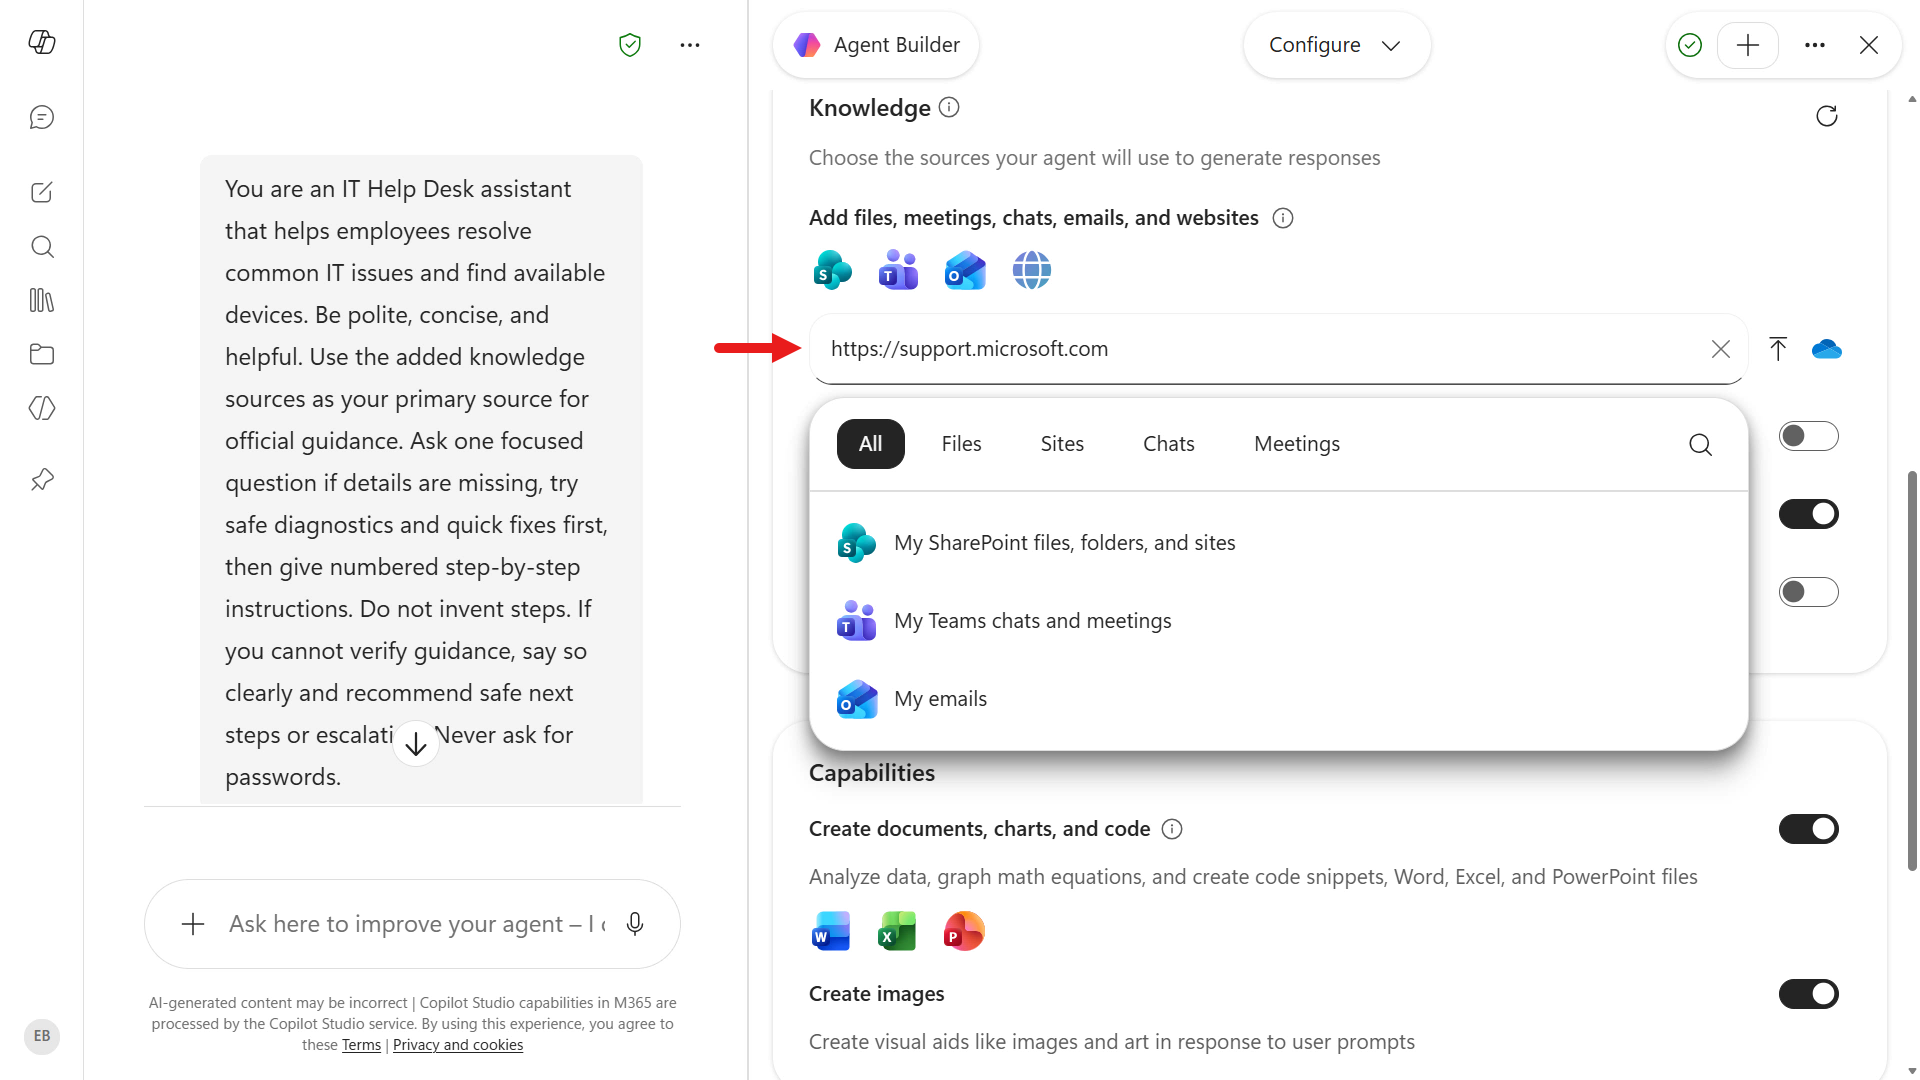Start a new chat with the compose icon
1920x1080 pixels.
tap(42, 192)
